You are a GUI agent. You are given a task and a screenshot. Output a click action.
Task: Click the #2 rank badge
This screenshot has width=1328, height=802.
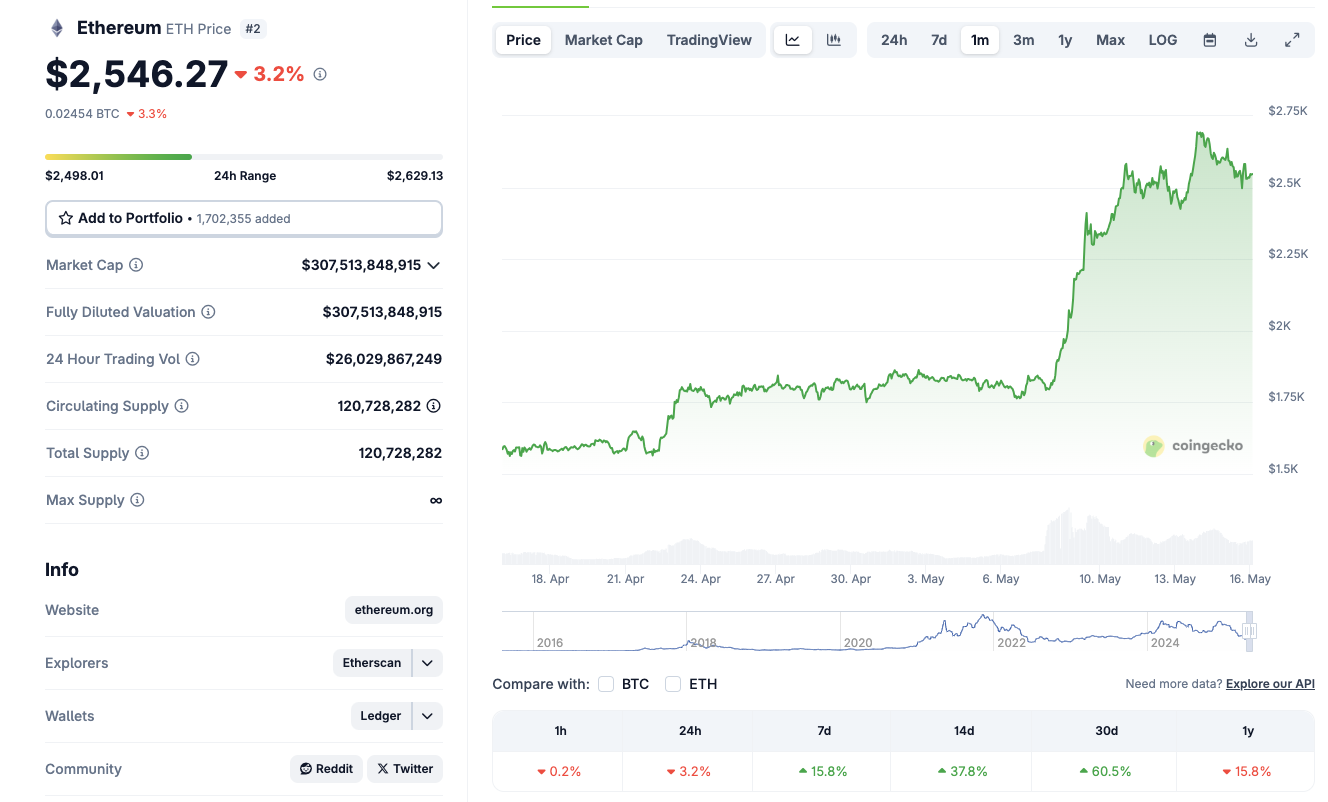point(253,29)
